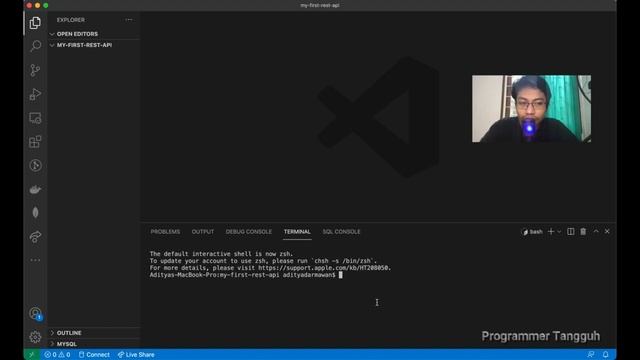Open Run and Debug view icon

[x=35, y=94]
